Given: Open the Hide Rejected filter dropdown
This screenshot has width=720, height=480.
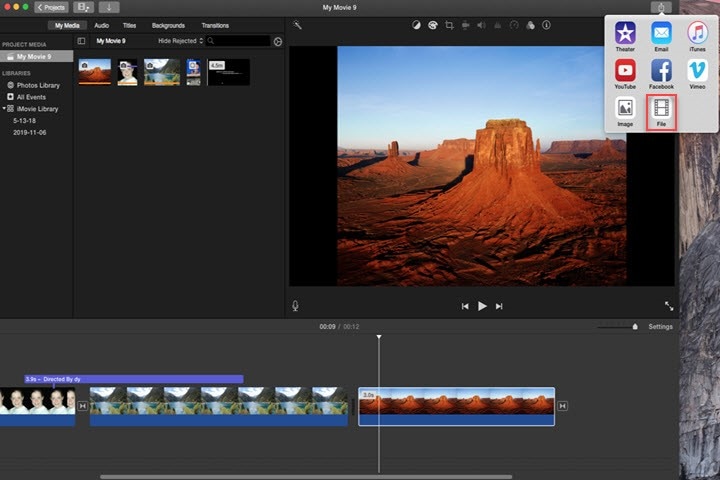Looking at the screenshot, I should [180, 41].
